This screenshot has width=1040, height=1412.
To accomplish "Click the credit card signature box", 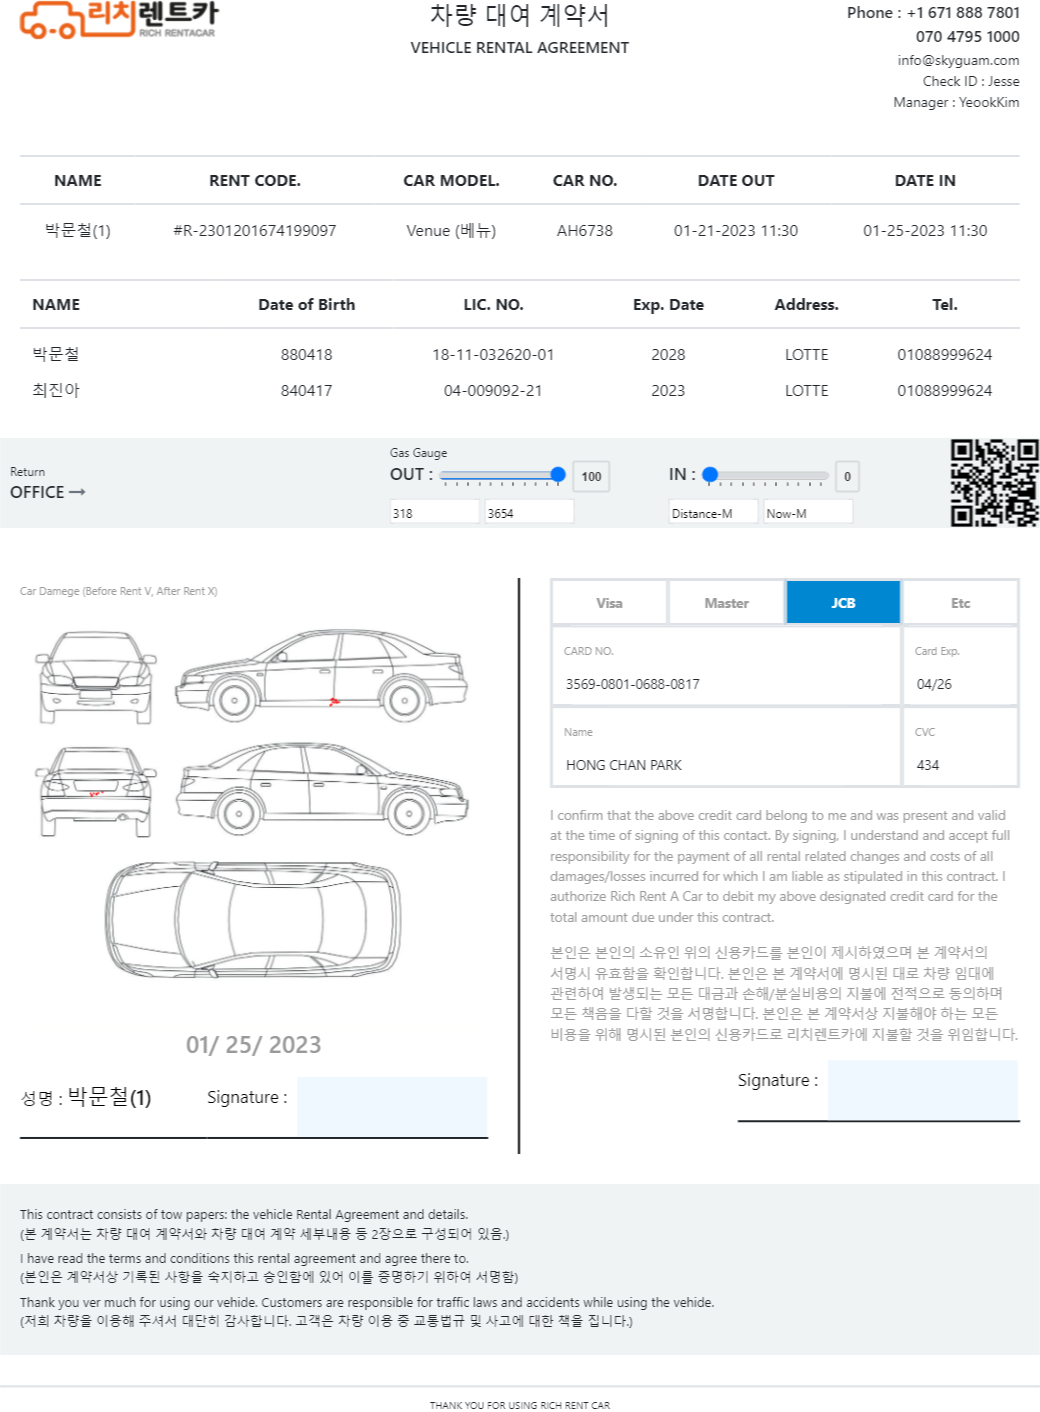I will click(x=923, y=1090).
